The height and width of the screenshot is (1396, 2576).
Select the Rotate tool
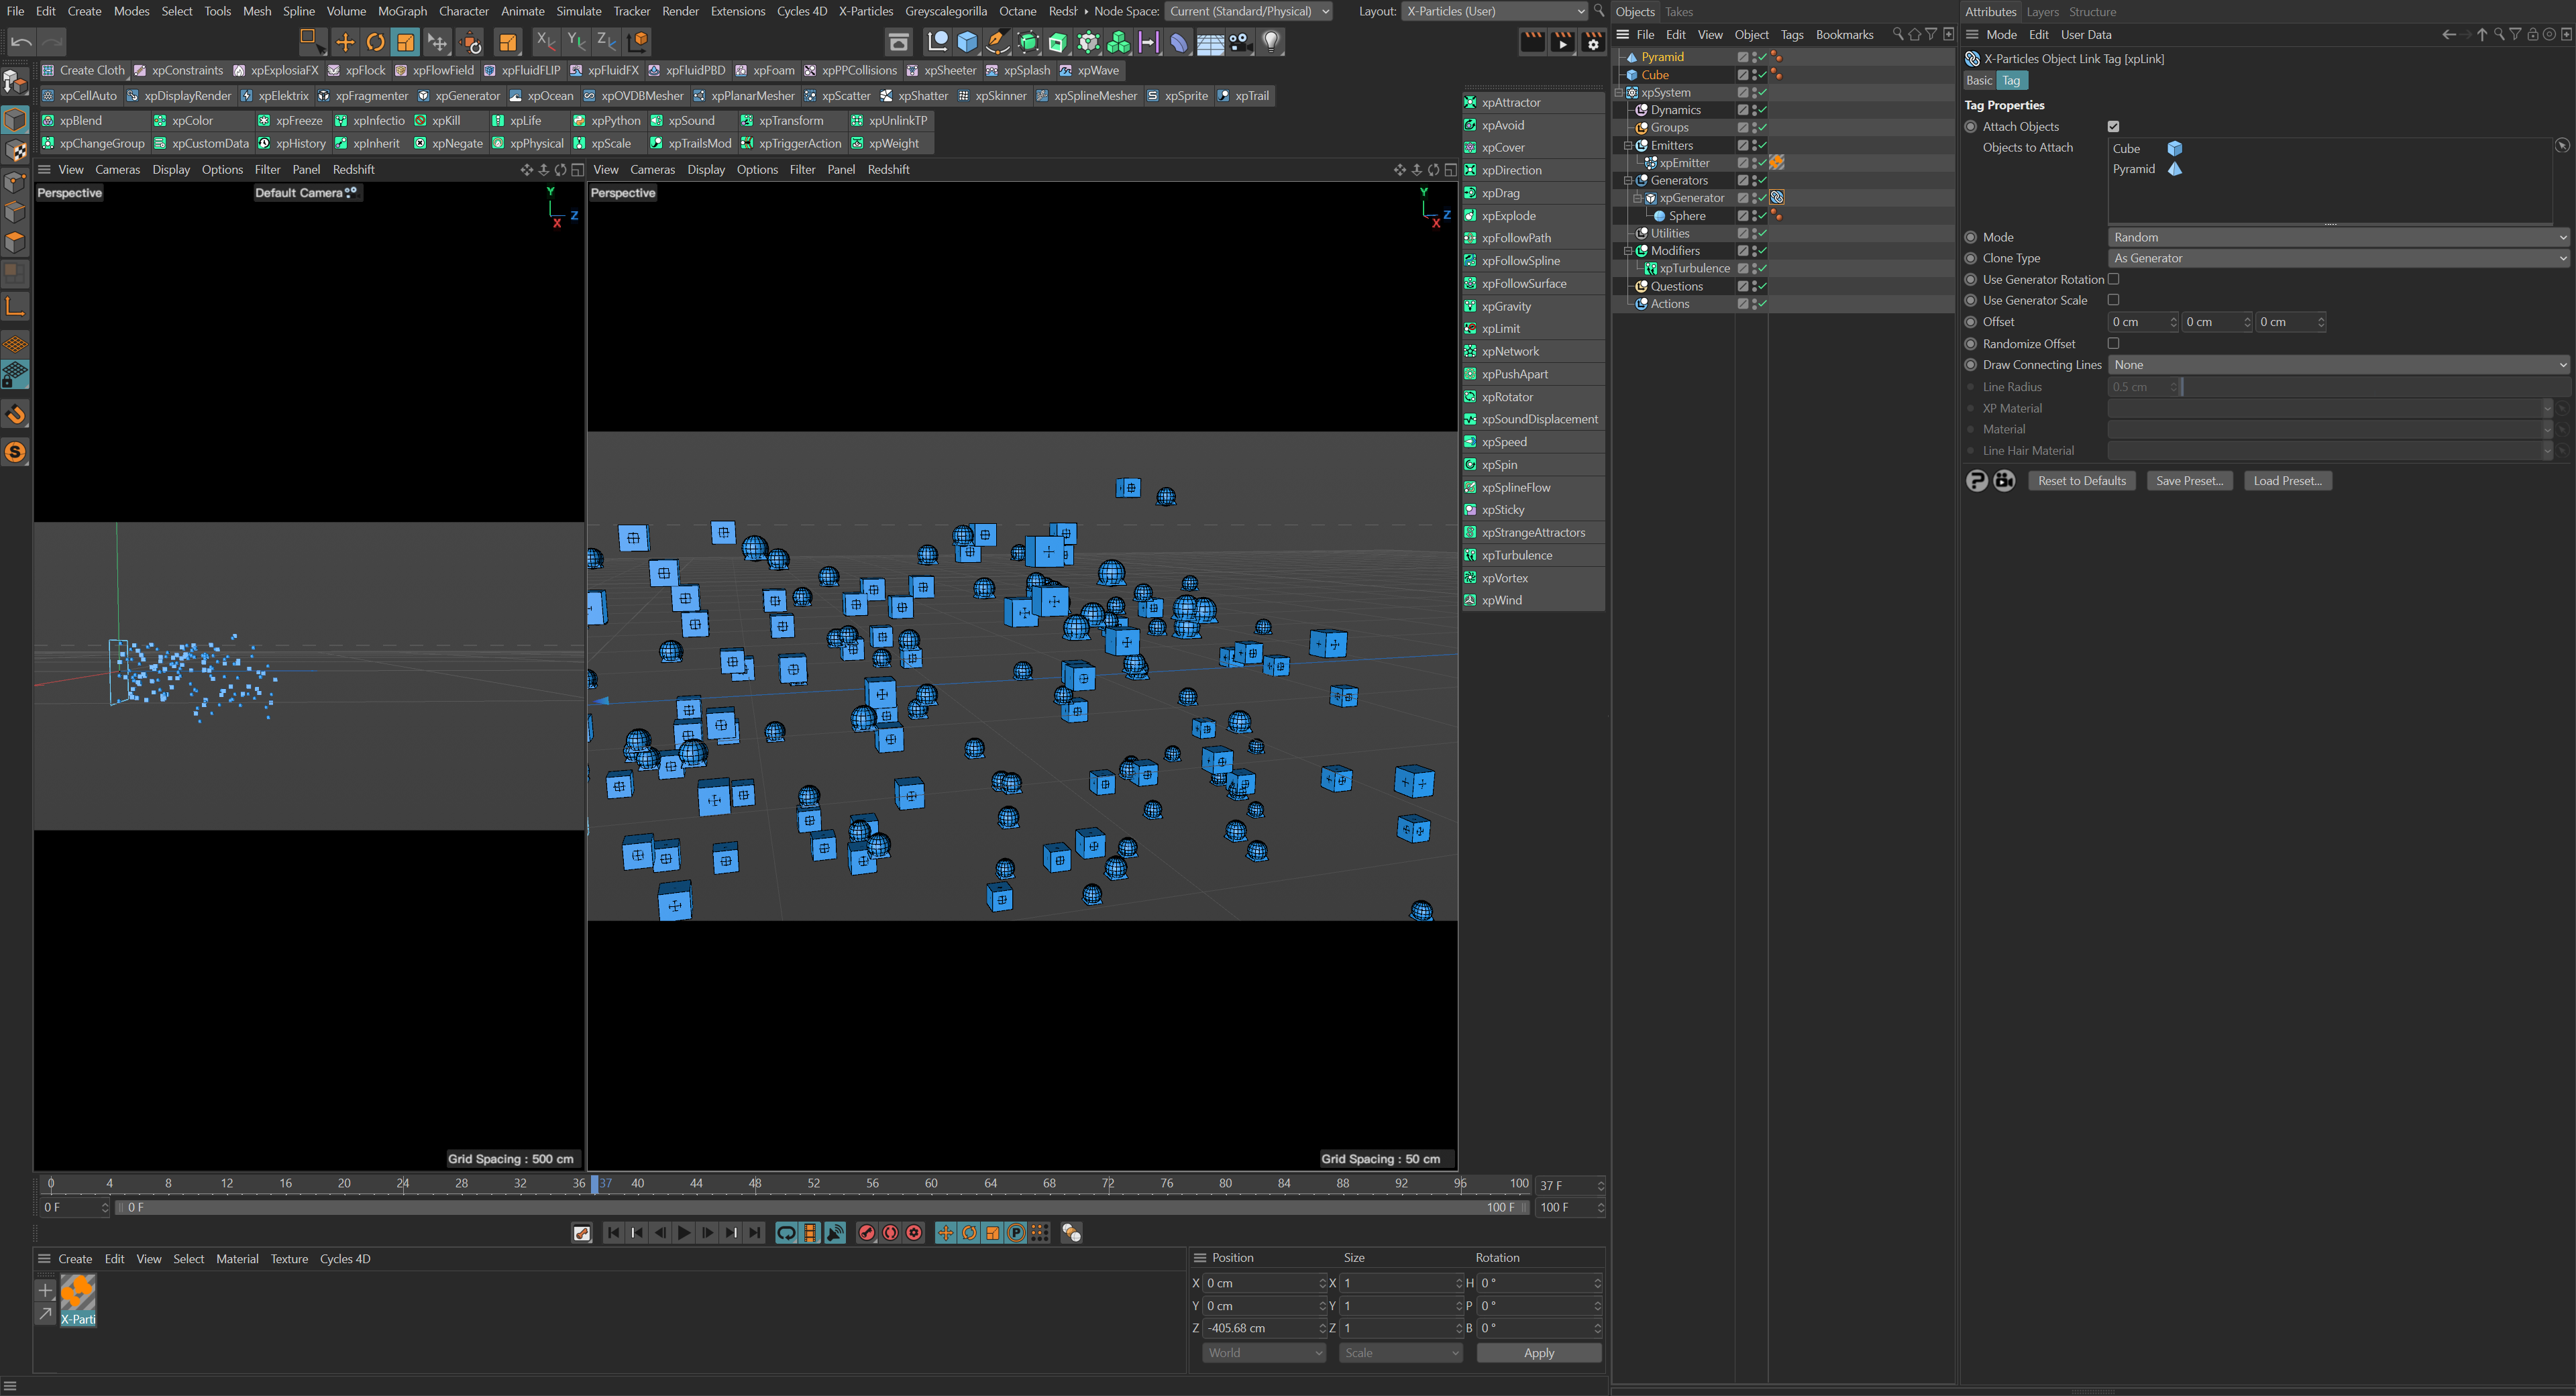tap(375, 41)
